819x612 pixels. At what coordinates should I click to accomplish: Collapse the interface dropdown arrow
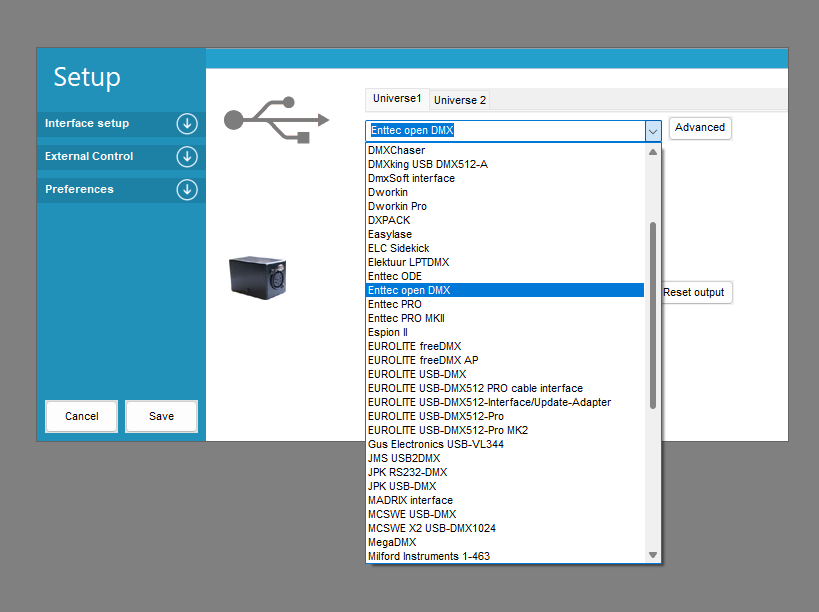[x=652, y=130]
